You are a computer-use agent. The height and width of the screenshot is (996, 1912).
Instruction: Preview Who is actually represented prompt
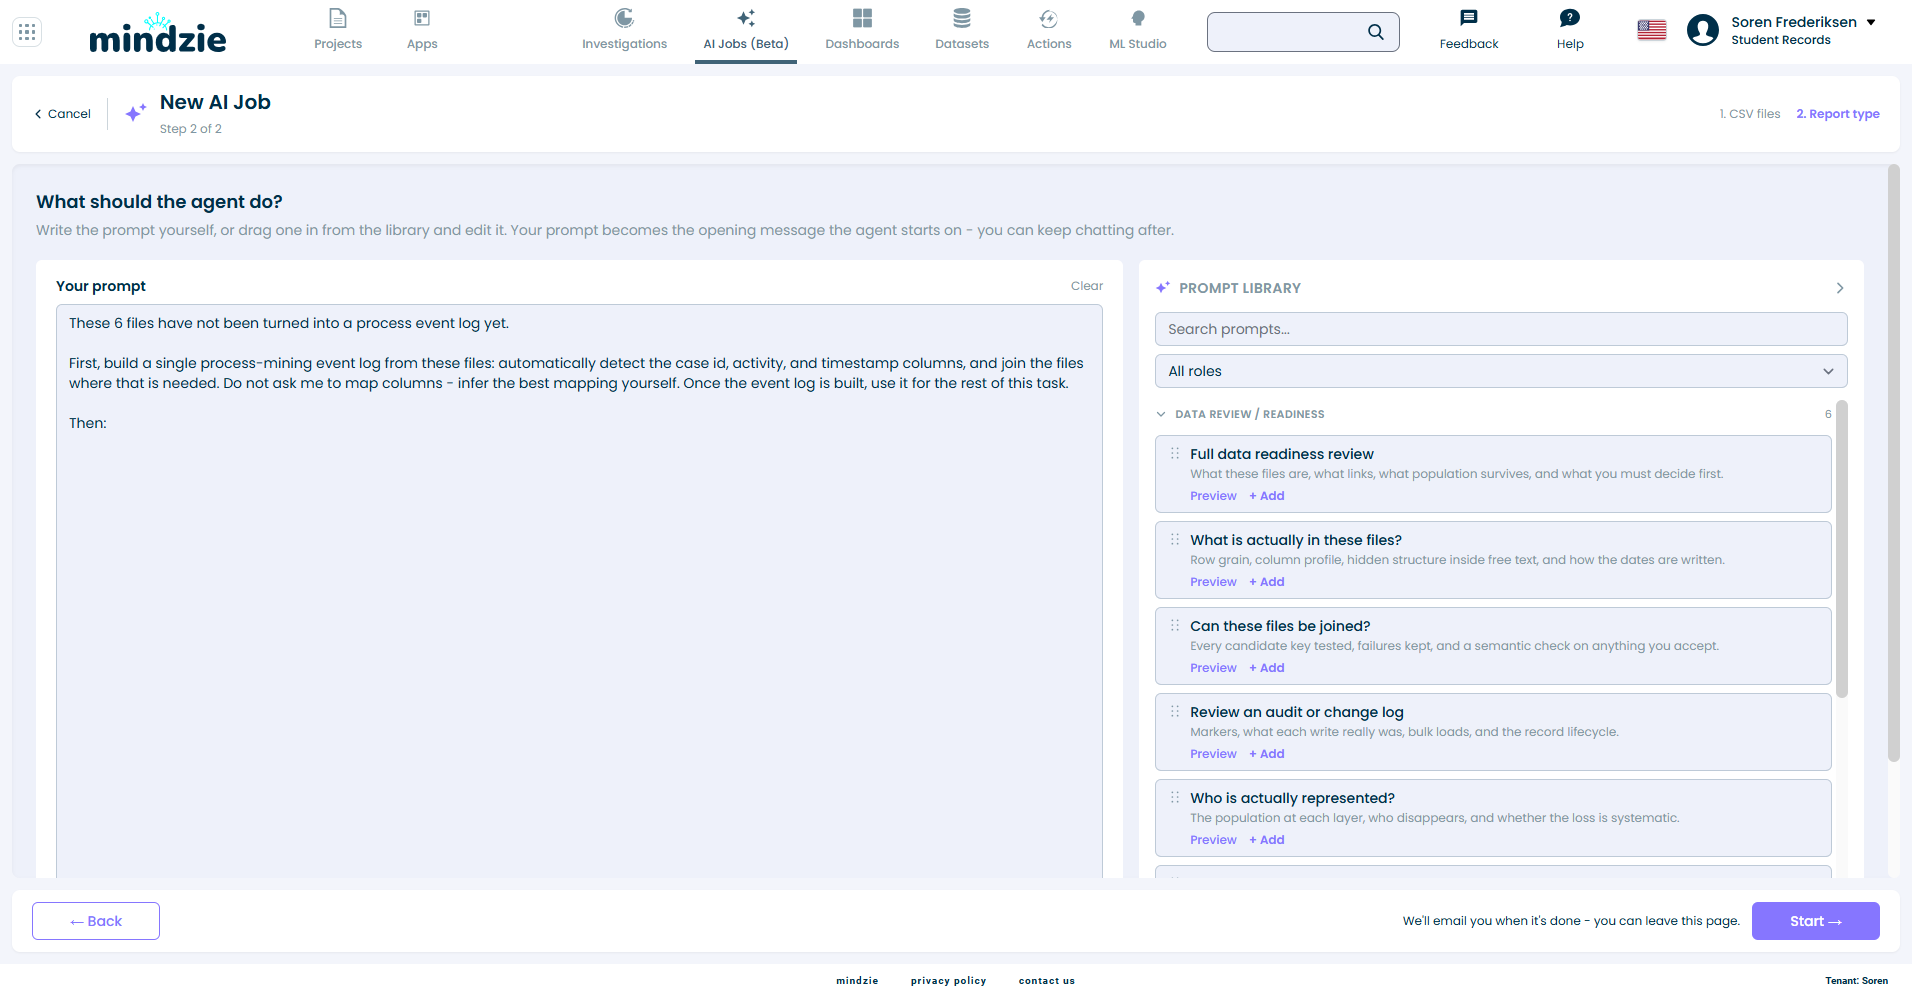point(1213,840)
